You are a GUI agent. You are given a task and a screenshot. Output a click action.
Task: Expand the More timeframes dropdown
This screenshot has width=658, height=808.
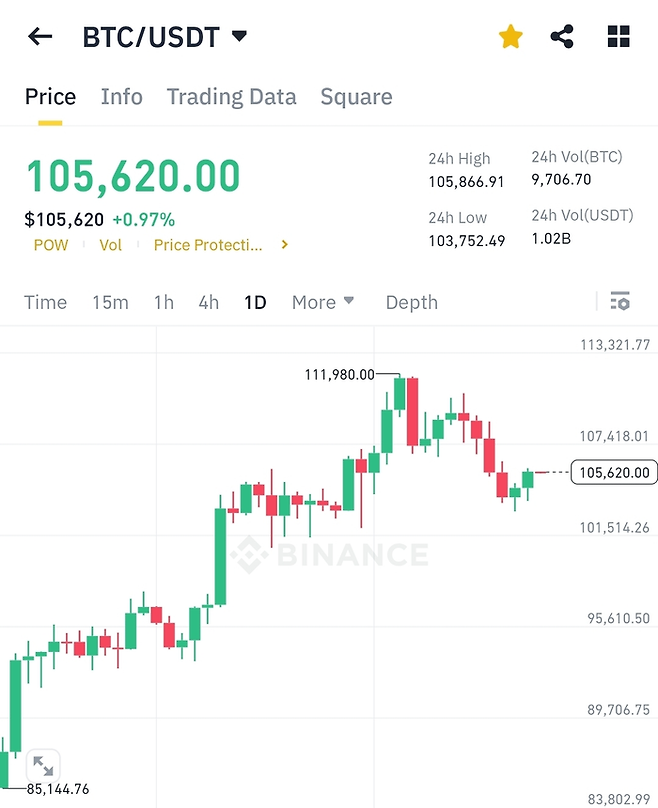(323, 302)
